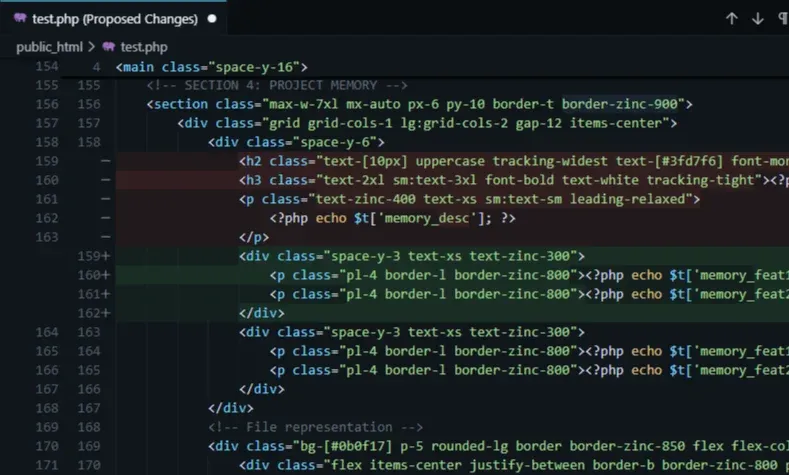This screenshot has height=475, width=789.
Task: Click original line number 154 in the gutter
Action: [x=47, y=66]
